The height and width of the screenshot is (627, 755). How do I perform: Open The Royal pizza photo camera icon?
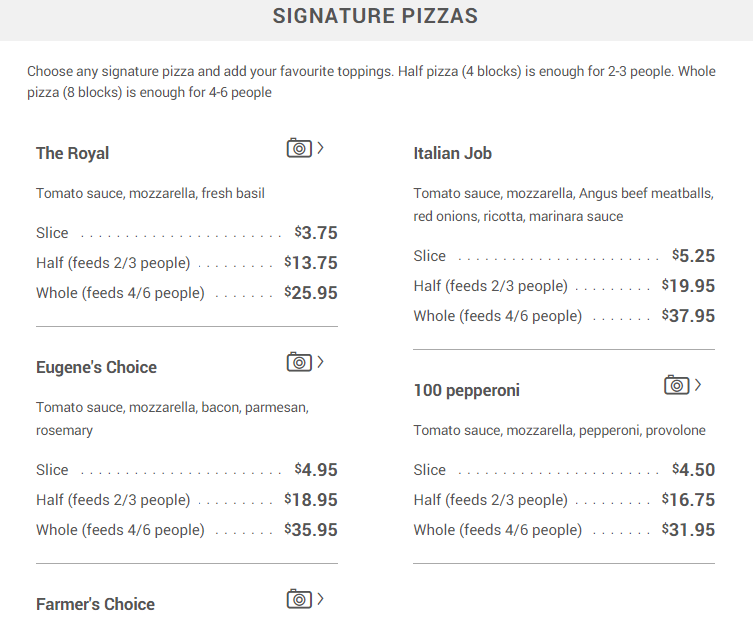pos(299,148)
